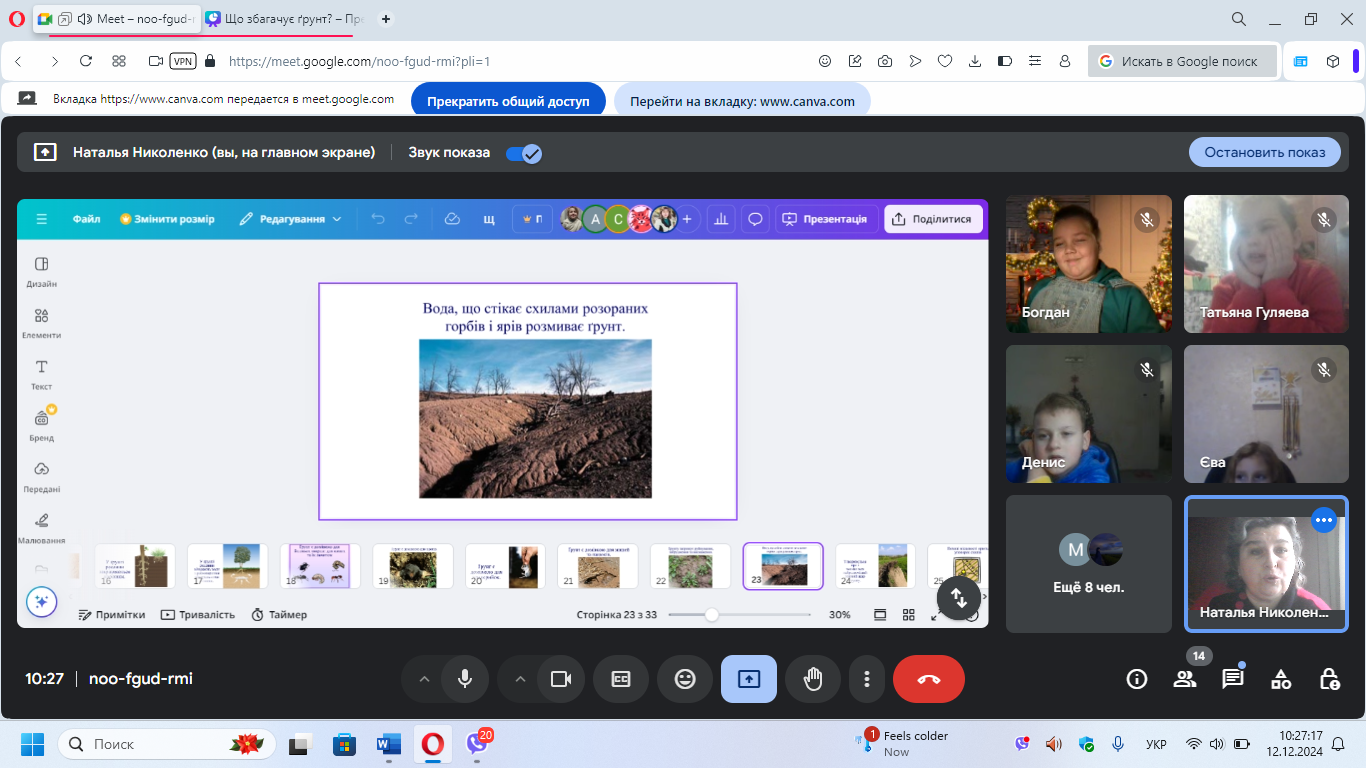Click Искать в Google поиск field
The width and height of the screenshot is (1366, 768).
[1182, 61]
